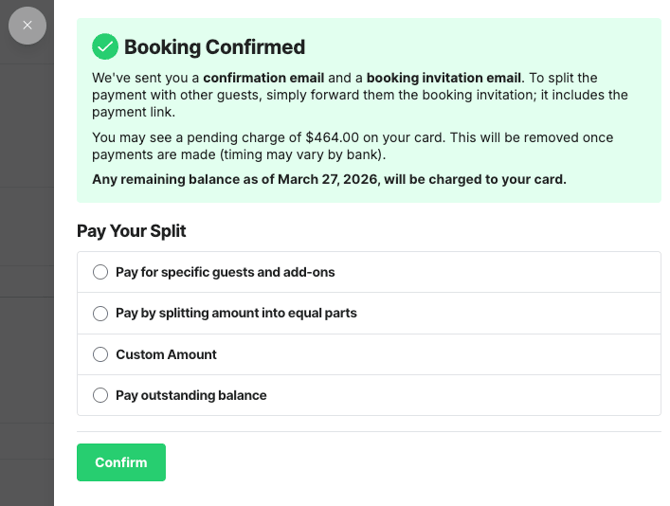670x506 pixels.
Task: Click the March 27, 2026 remaining balance notice
Action: click(x=329, y=180)
